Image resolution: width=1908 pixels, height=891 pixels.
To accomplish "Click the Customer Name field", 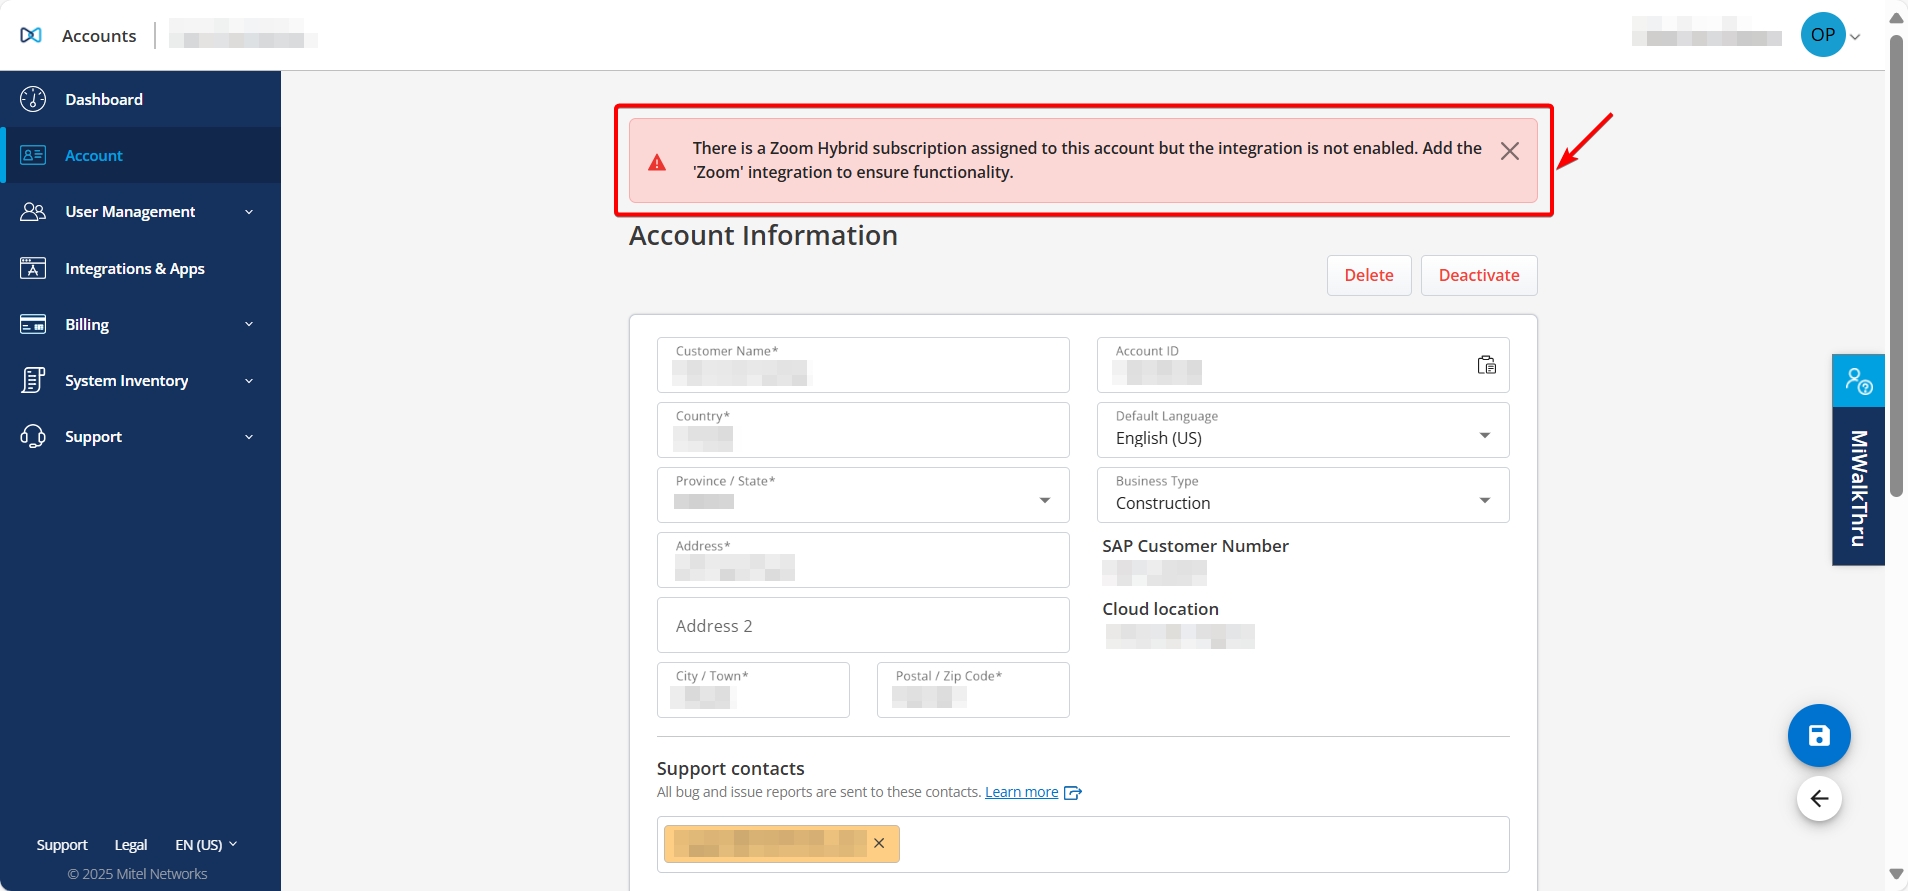I will click(x=863, y=365).
